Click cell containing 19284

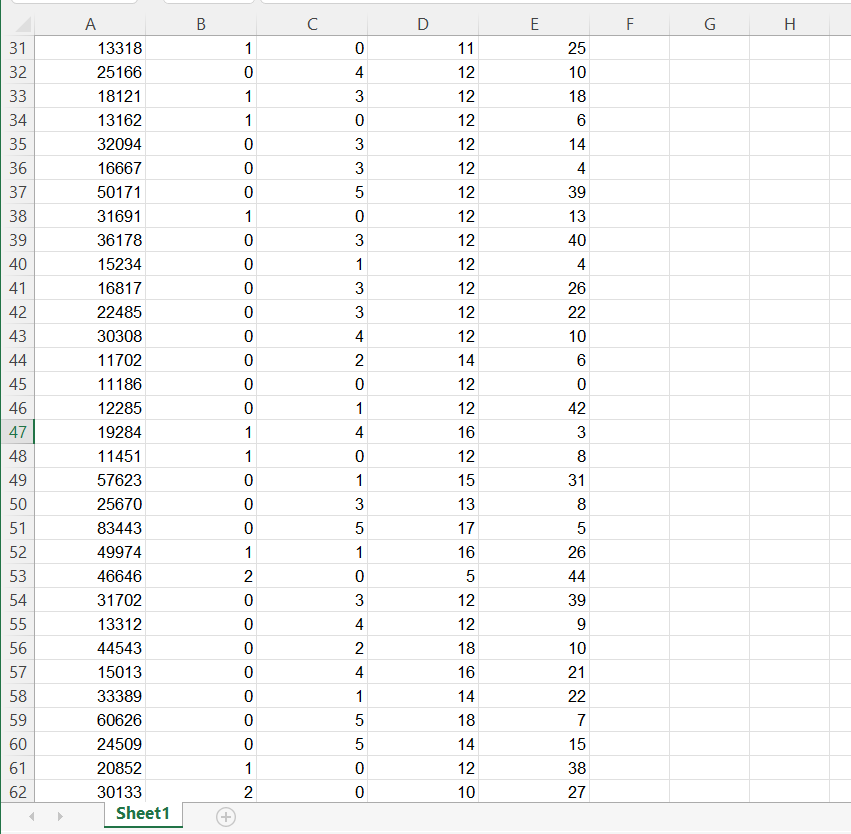(x=90, y=432)
